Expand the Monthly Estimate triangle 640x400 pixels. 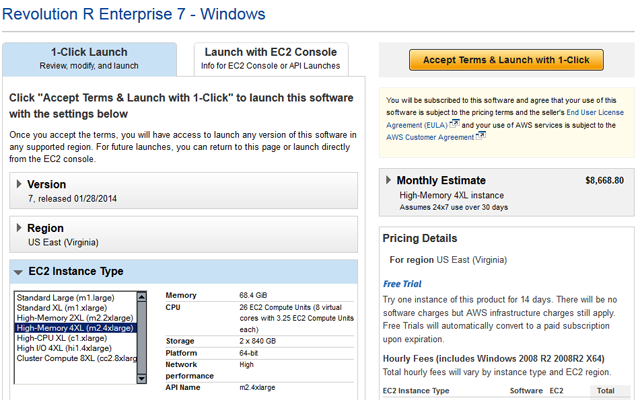tap(388, 180)
